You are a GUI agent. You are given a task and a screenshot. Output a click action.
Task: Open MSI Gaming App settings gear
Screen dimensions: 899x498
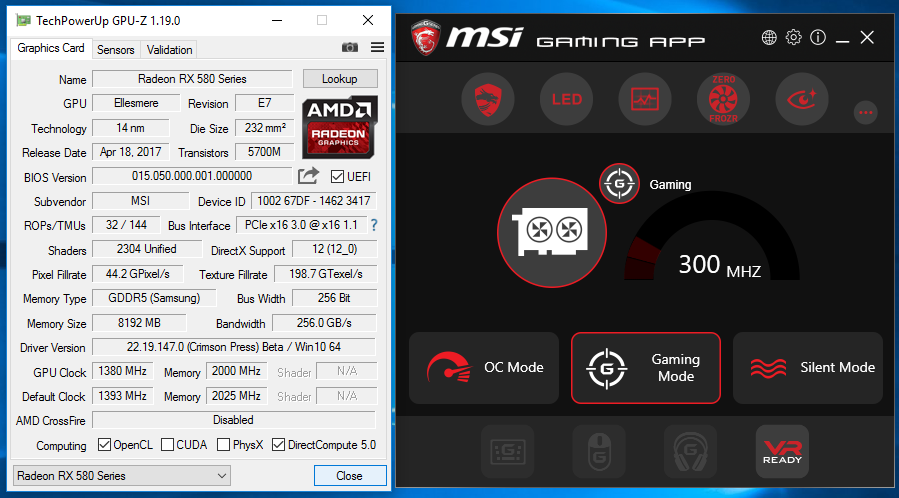tap(794, 38)
